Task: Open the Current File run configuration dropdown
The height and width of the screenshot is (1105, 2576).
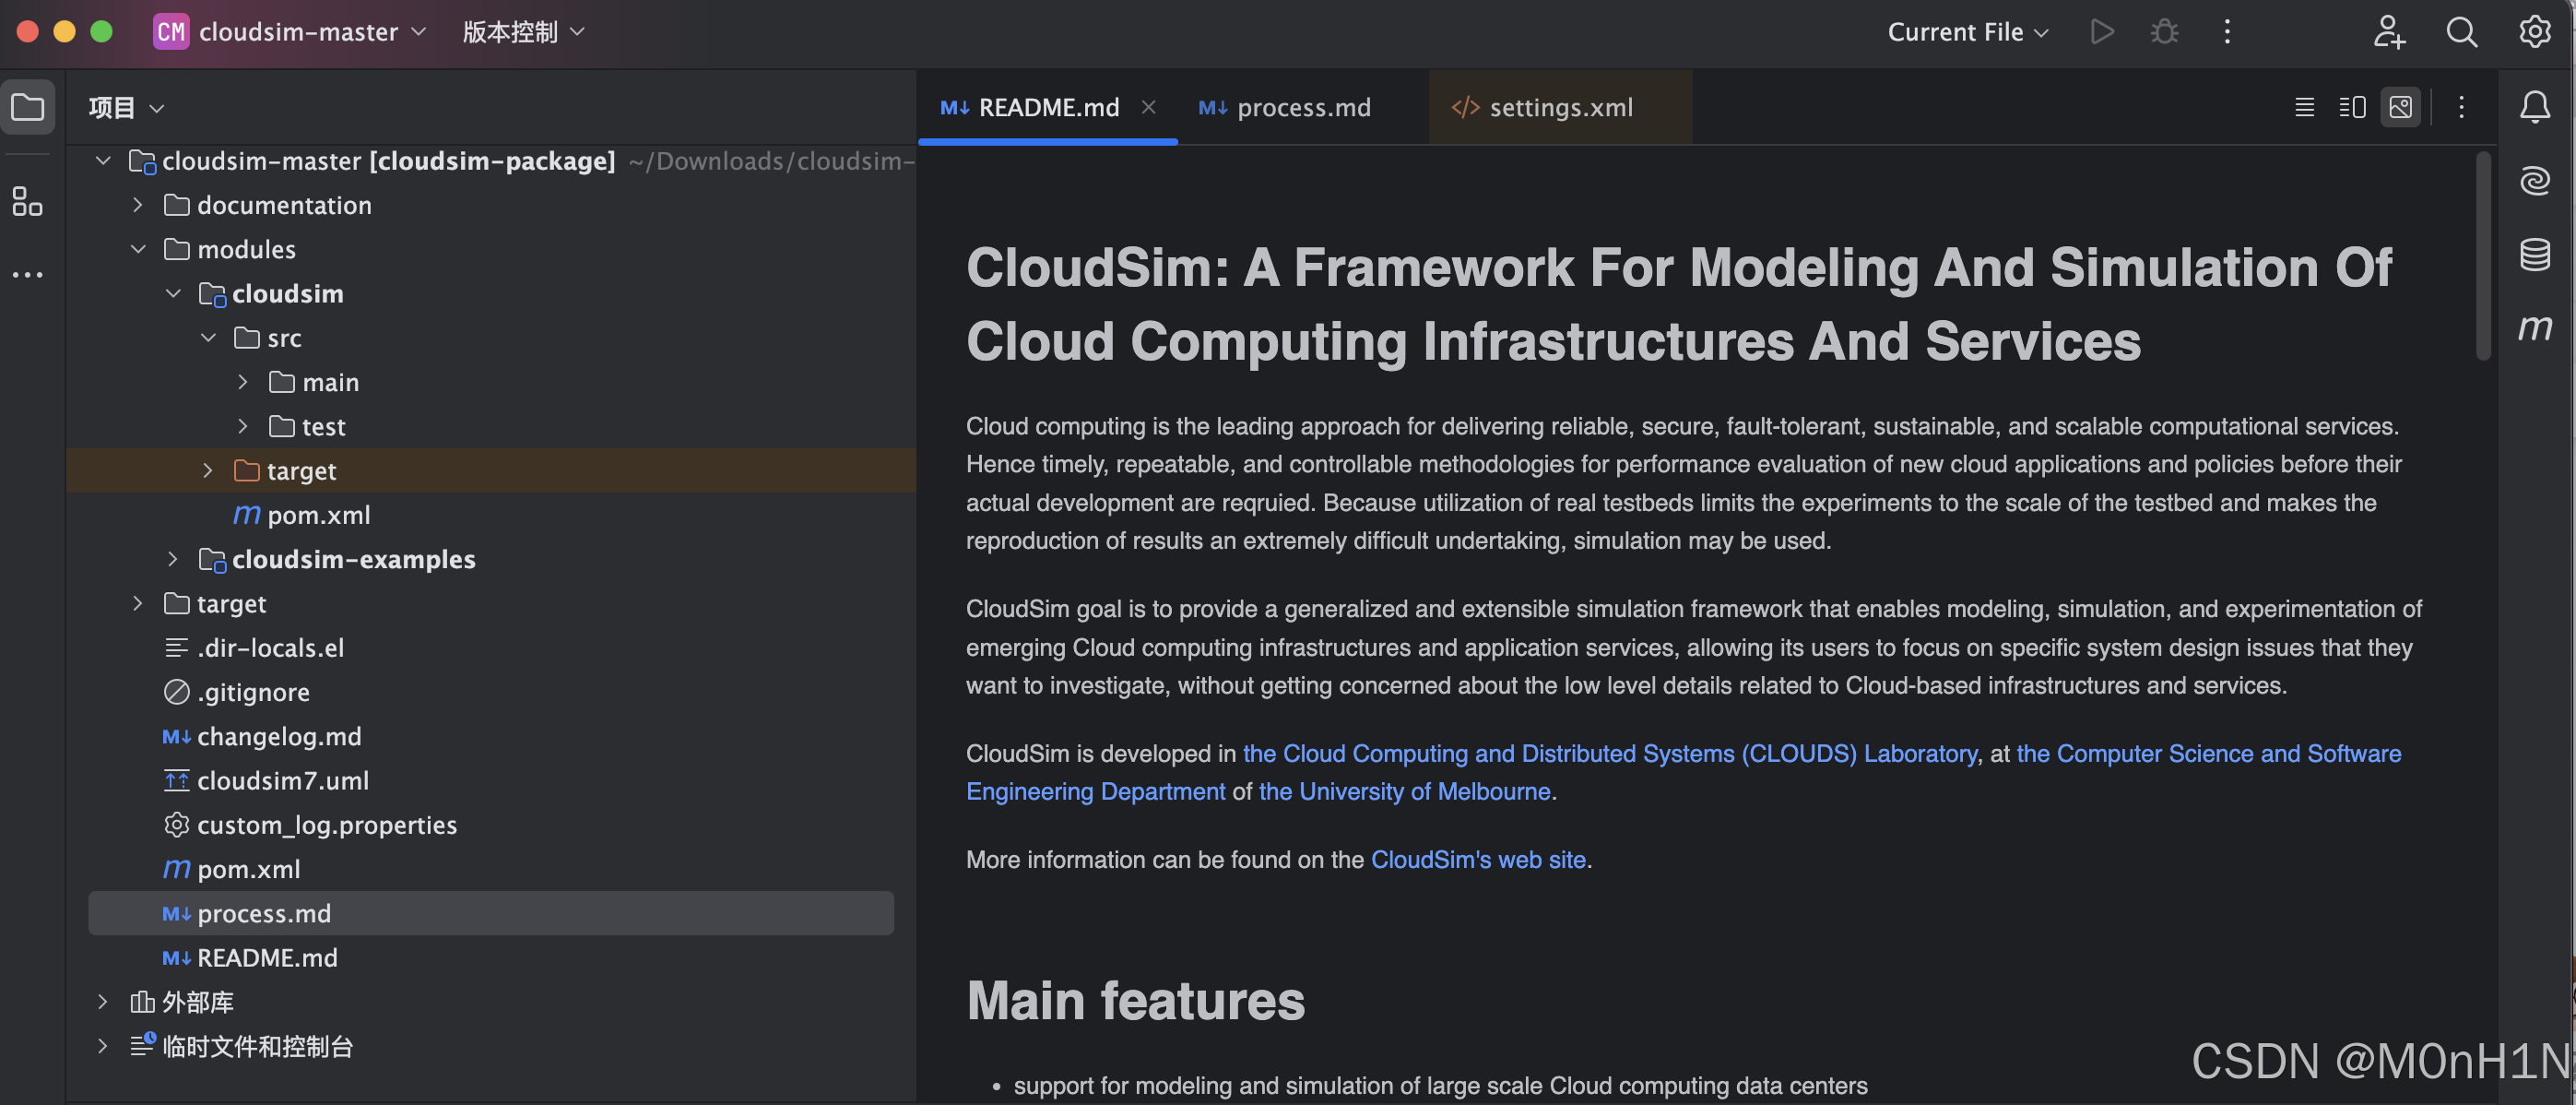Action: (x=1967, y=32)
